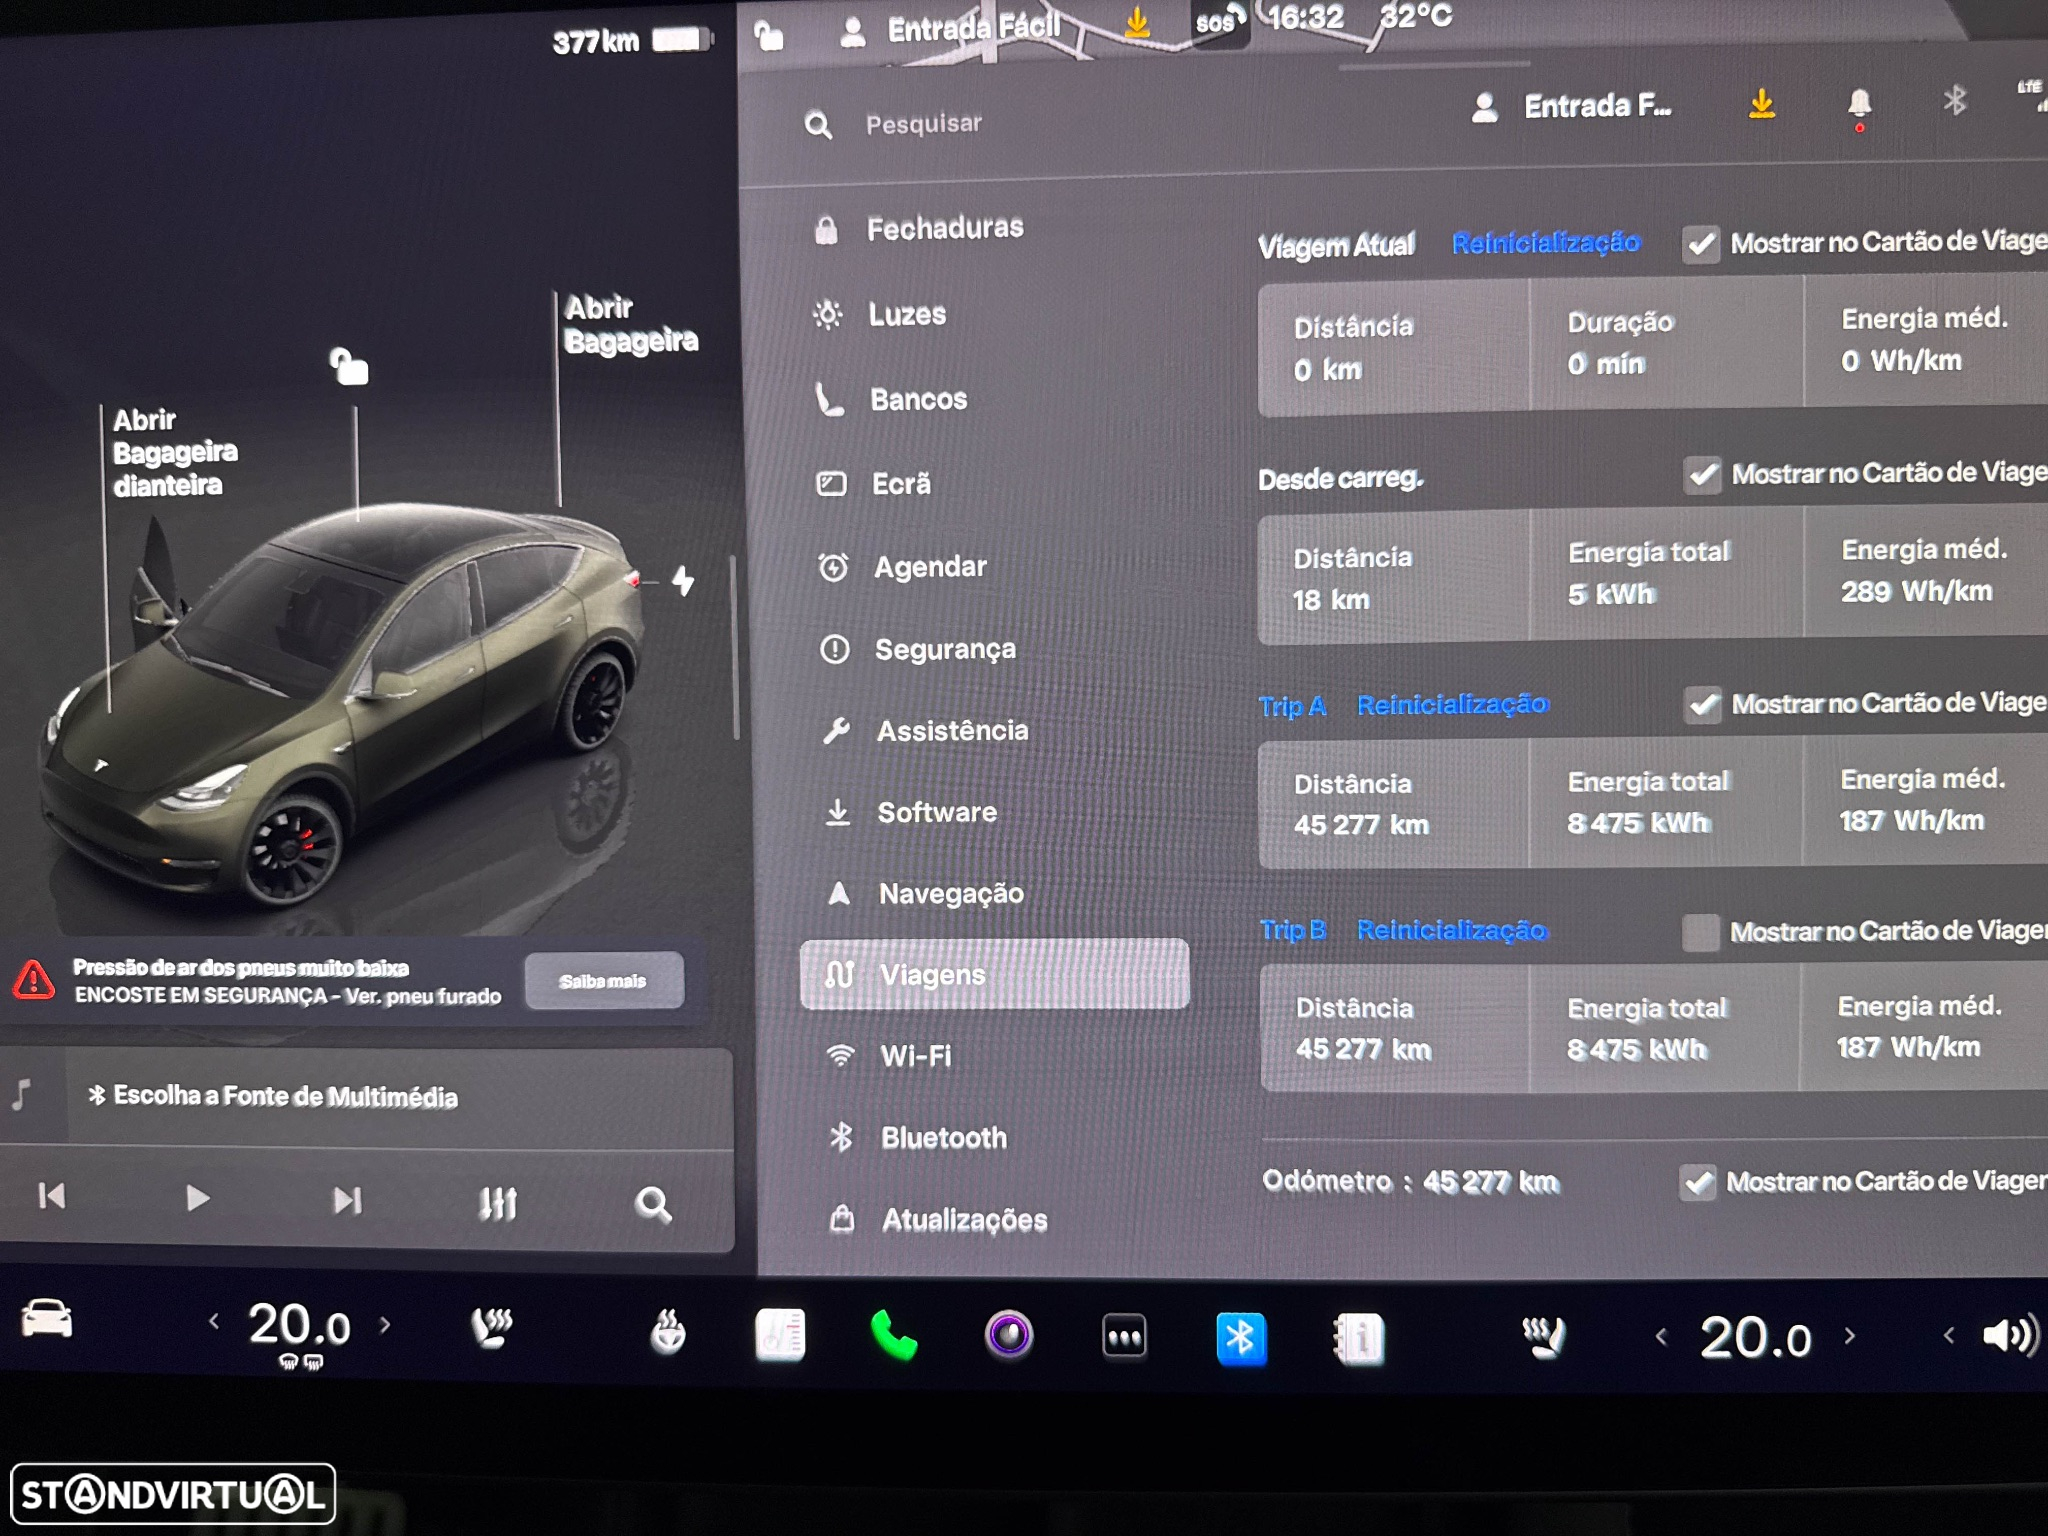Reset Trip B via Reinicialização
The image size is (2048, 1536).
pos(1452,931)
